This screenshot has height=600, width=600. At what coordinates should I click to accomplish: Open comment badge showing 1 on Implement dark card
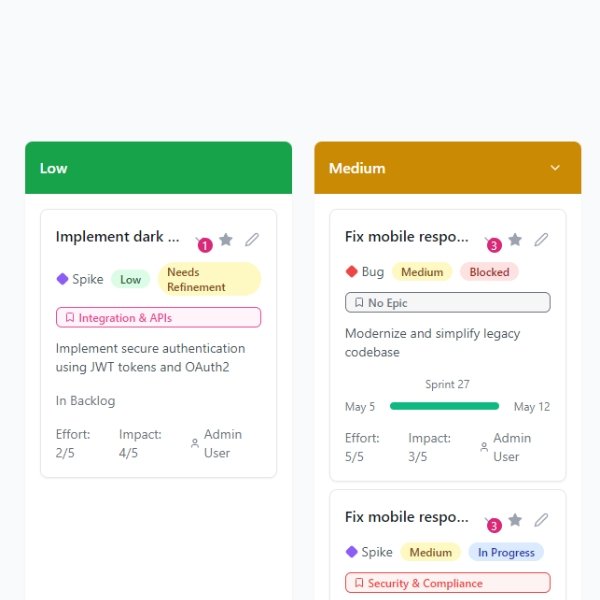pos(205,245)
